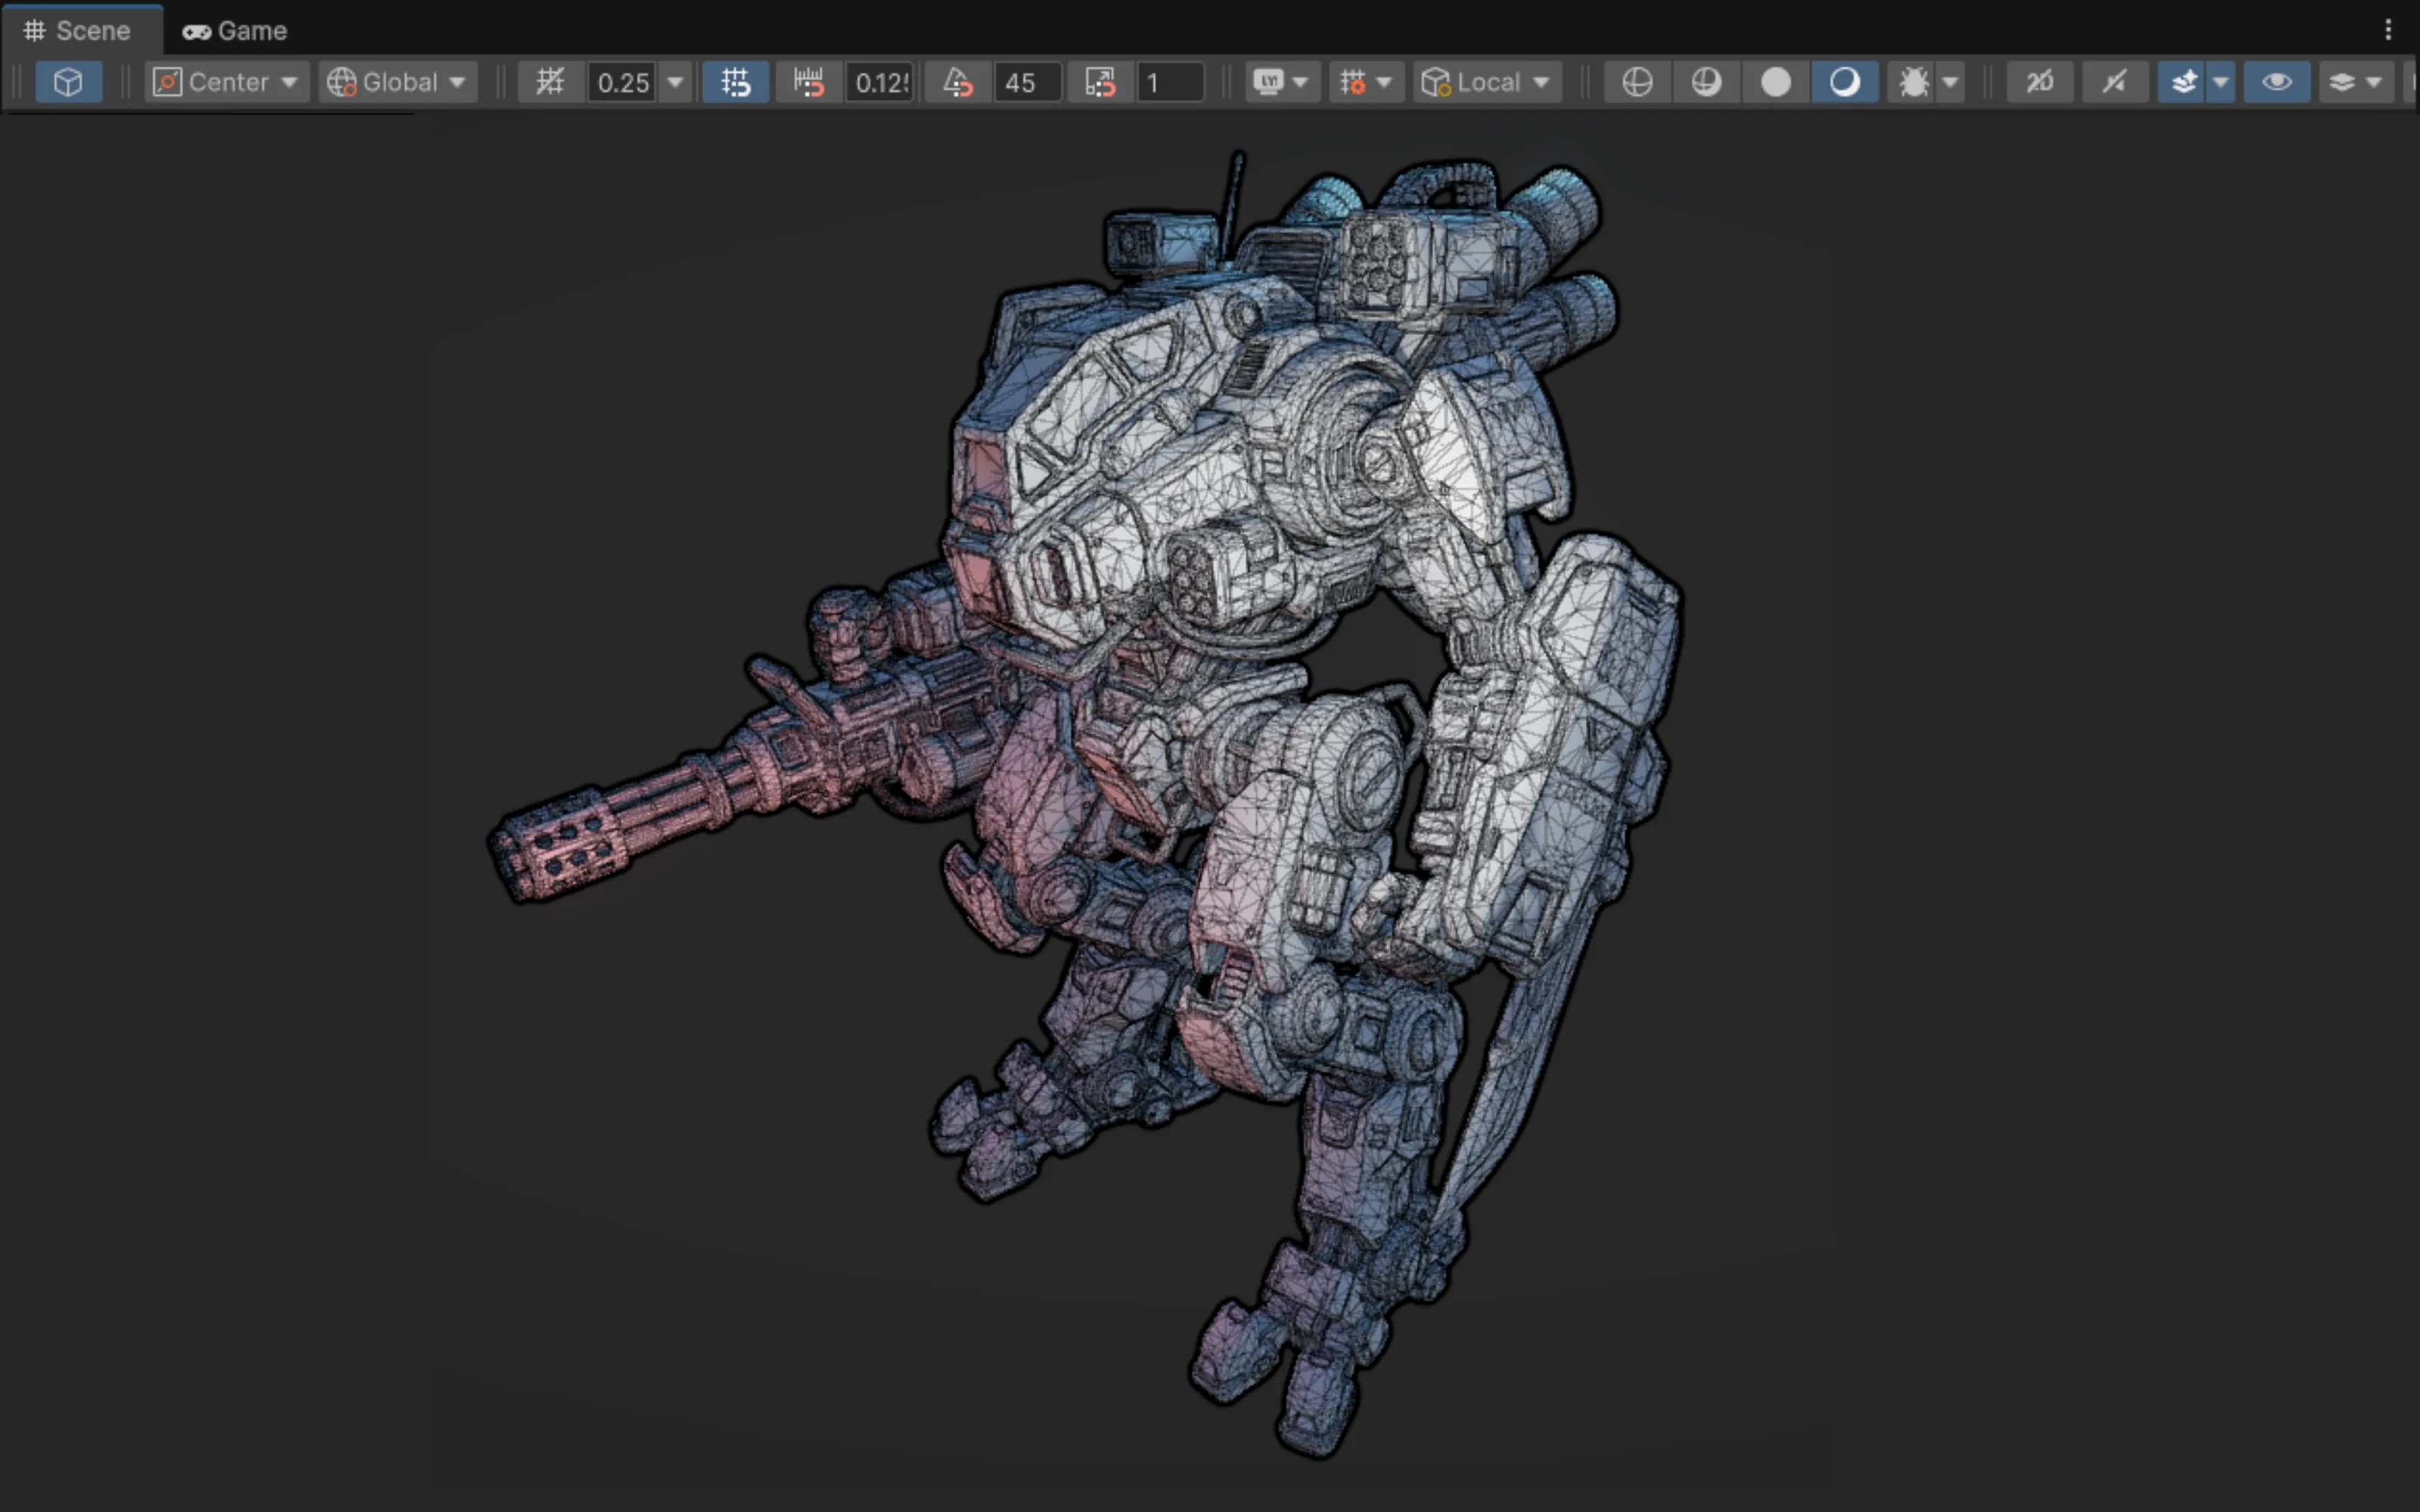Select Shaded Wireframe draw mode

pyautogui.click(x=1706, y=82)
